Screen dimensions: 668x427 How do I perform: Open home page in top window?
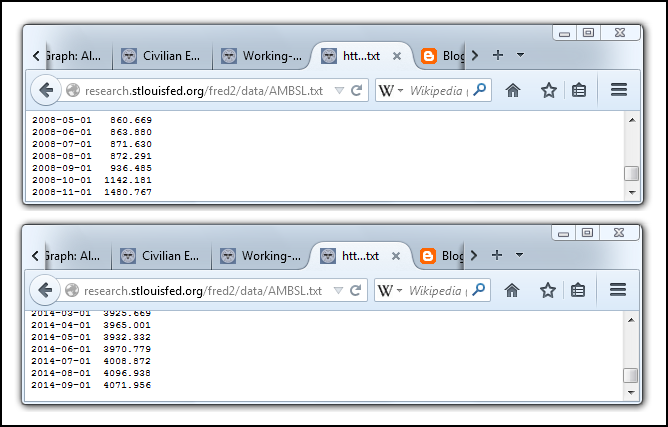(x=513, y=90)
